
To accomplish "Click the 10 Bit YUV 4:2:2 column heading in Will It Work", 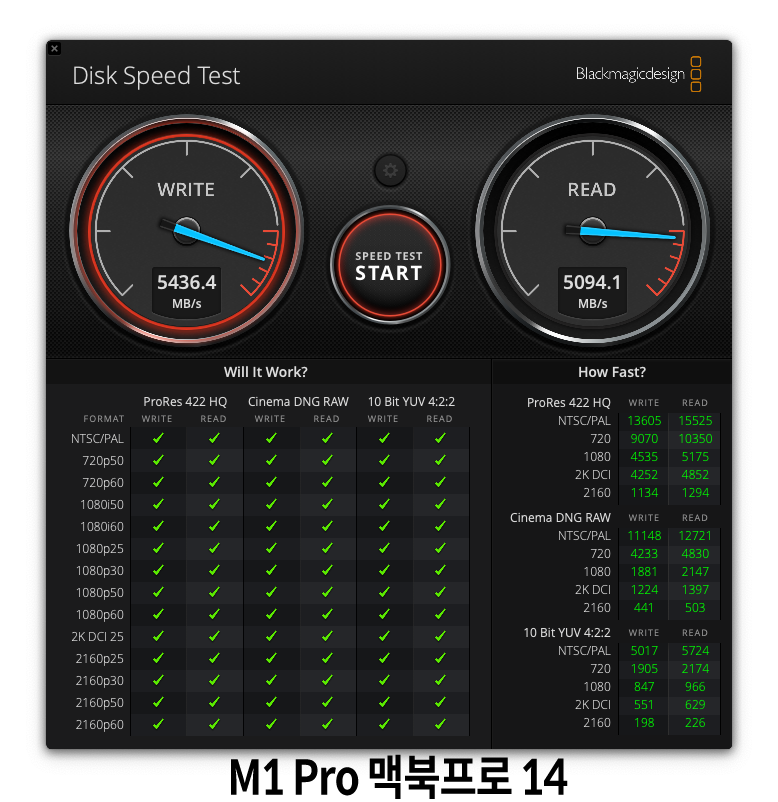I will coord(411,402).
